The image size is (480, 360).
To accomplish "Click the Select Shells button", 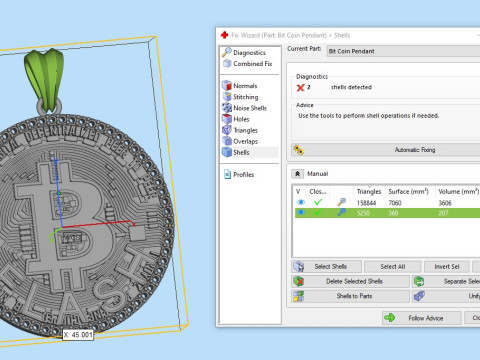I will (326, 267).
